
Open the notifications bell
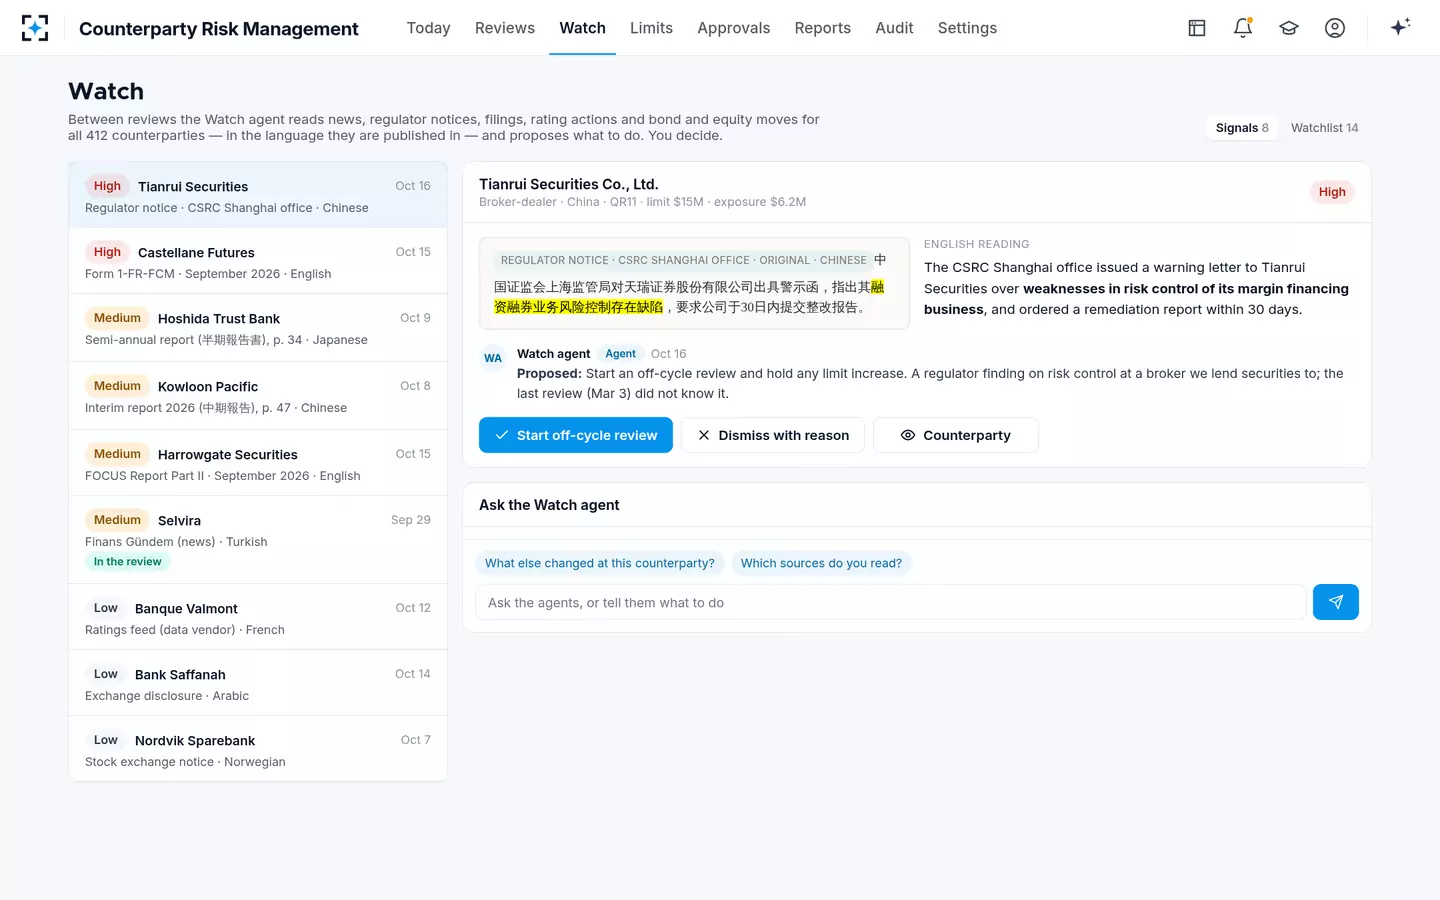coord(1243,28)
